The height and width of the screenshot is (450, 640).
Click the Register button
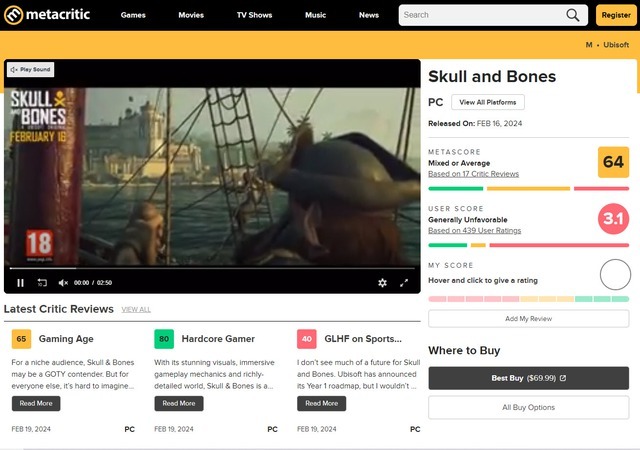pos(615,15)
